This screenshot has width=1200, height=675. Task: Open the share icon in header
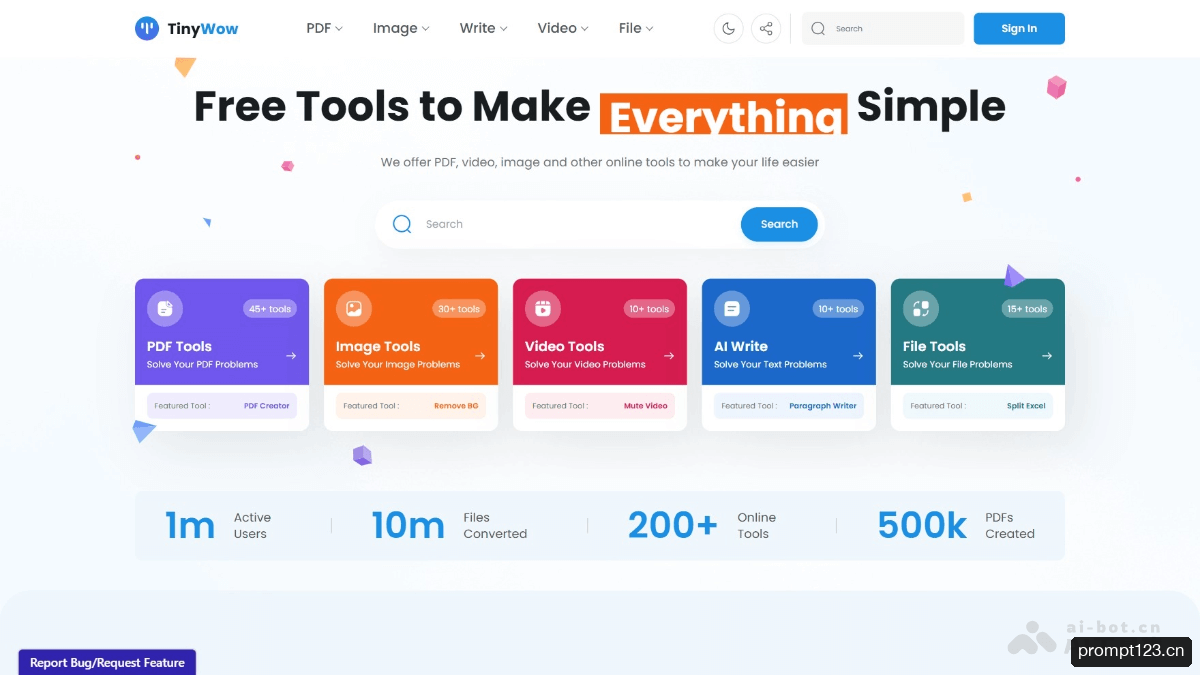pos(766,28)
